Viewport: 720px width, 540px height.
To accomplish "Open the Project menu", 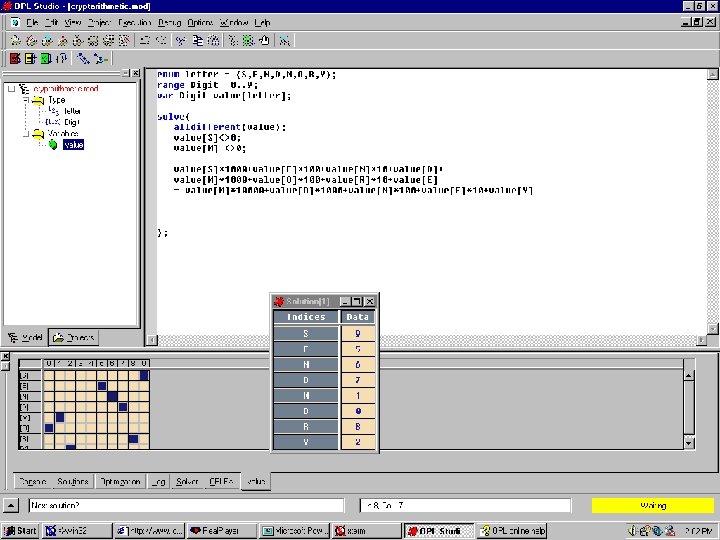I will point(99,22).
